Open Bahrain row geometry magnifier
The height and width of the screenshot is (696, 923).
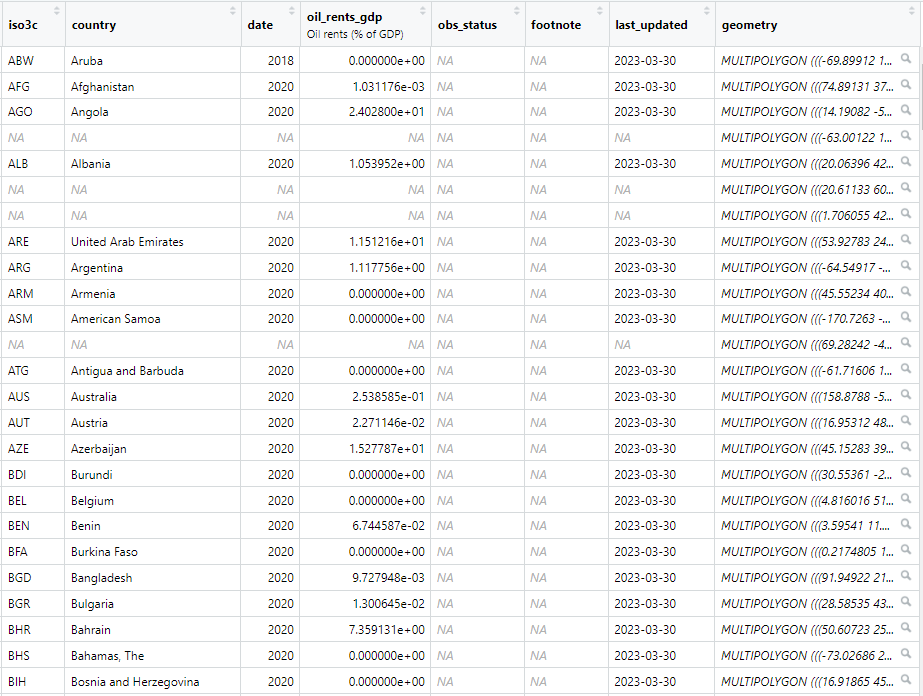point(906,629)
